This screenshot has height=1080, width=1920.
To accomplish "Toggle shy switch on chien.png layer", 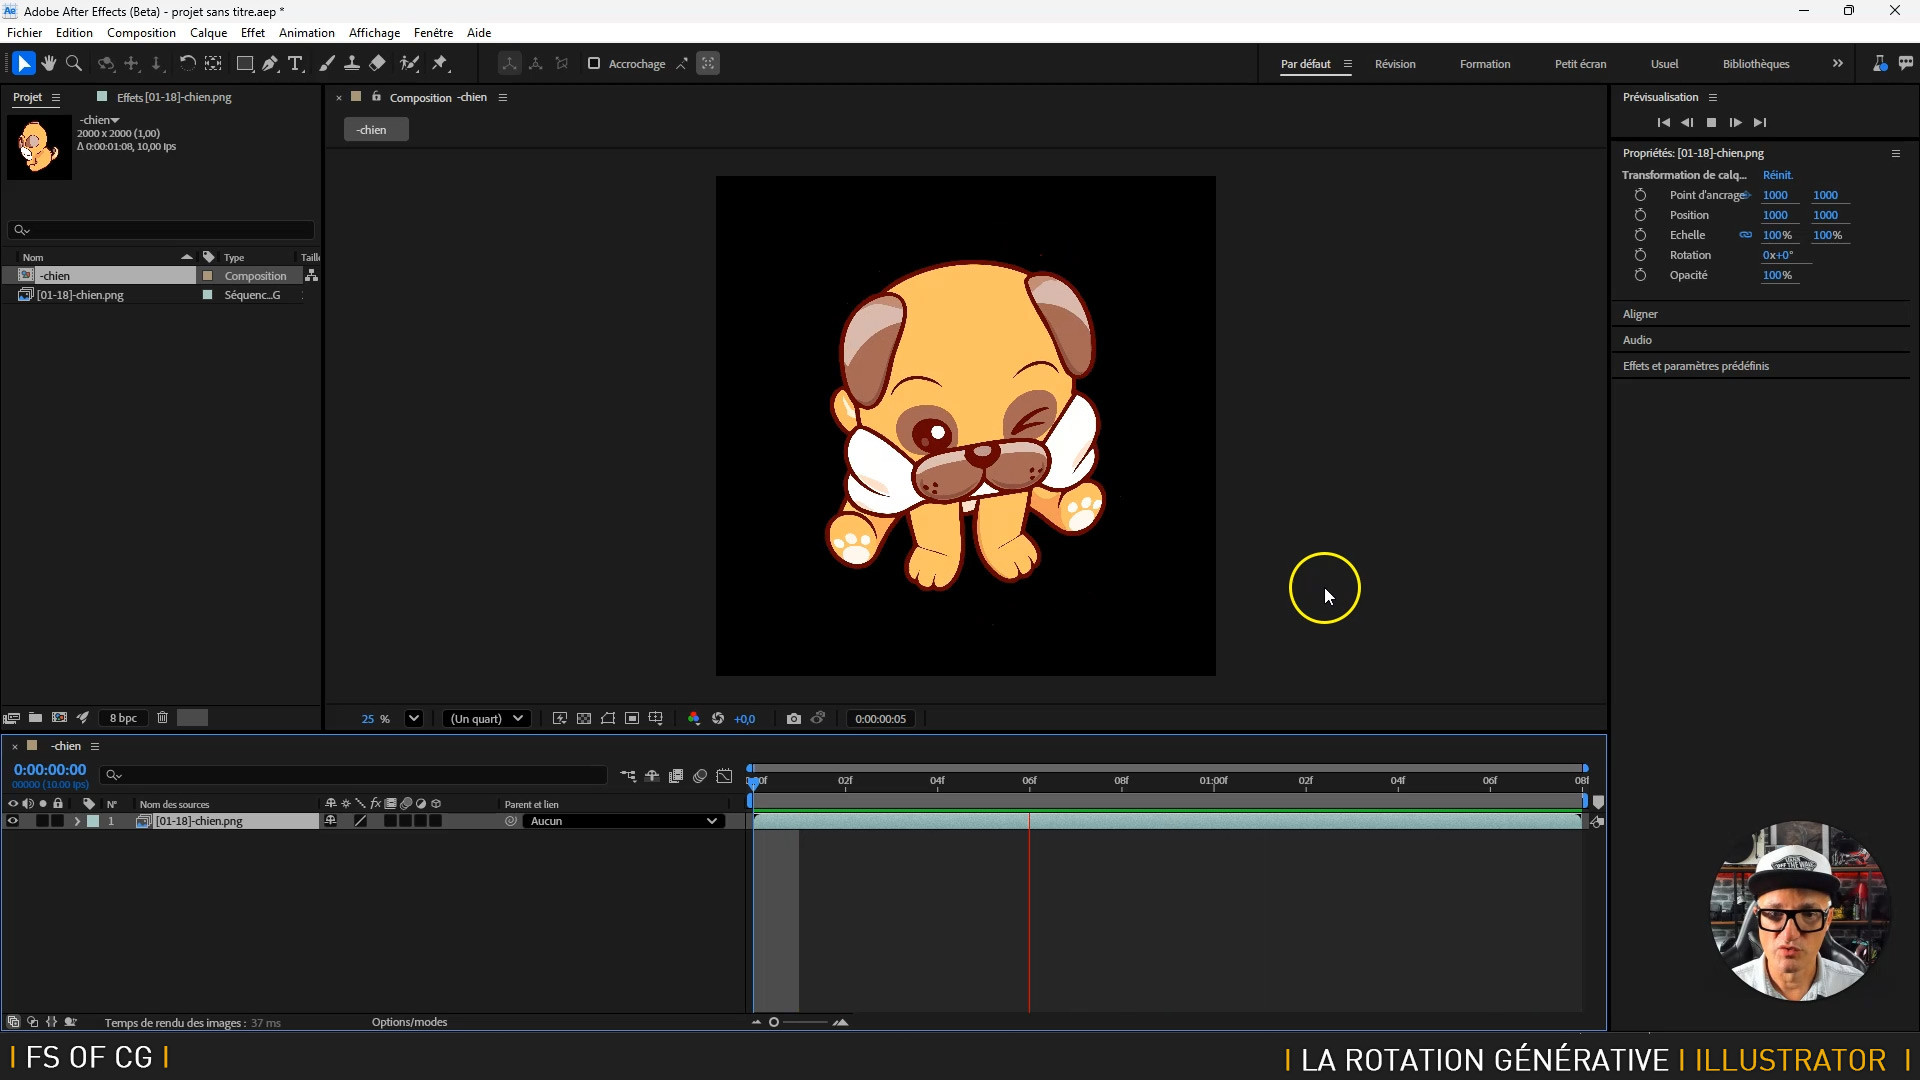I will [x=331, y=821].
